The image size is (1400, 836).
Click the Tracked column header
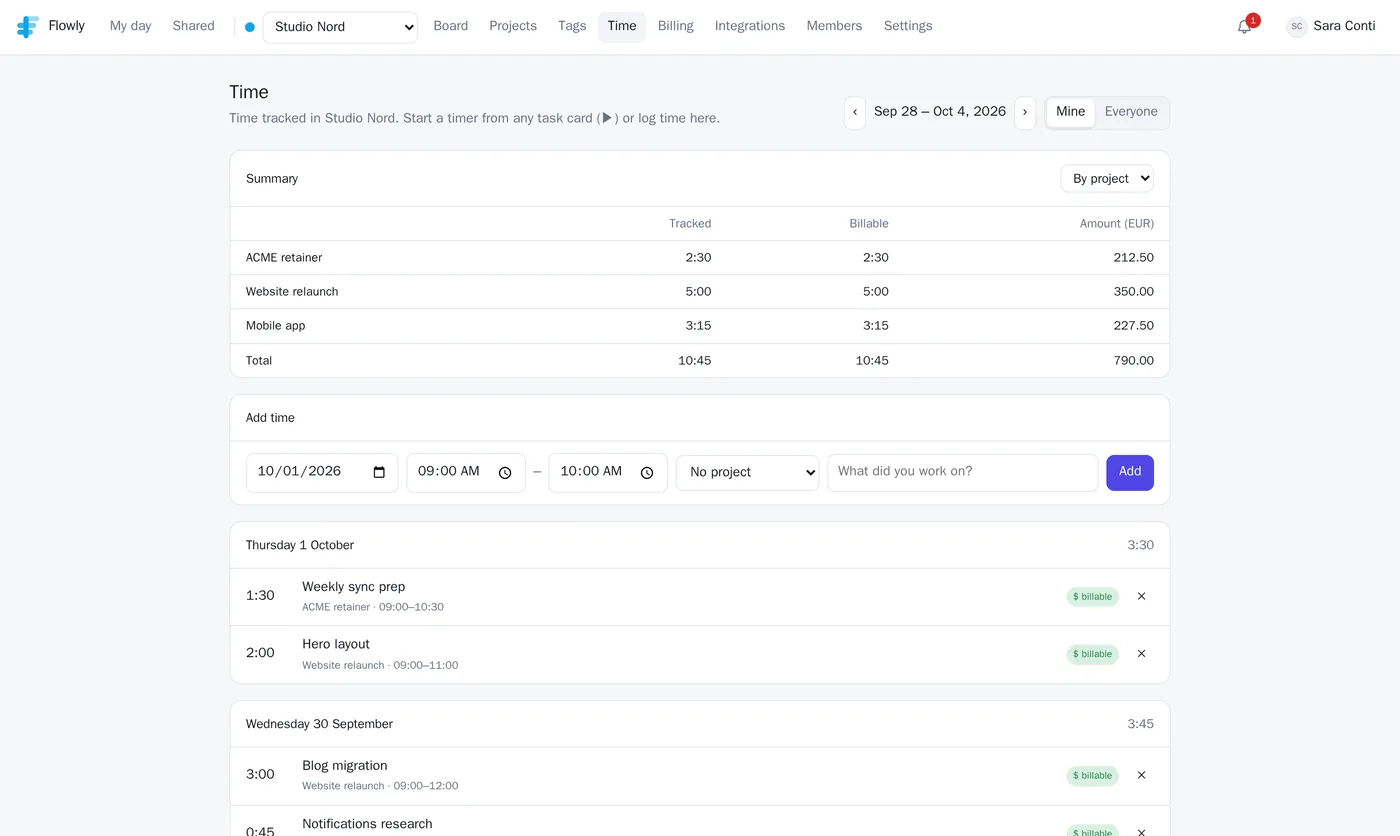691,224
